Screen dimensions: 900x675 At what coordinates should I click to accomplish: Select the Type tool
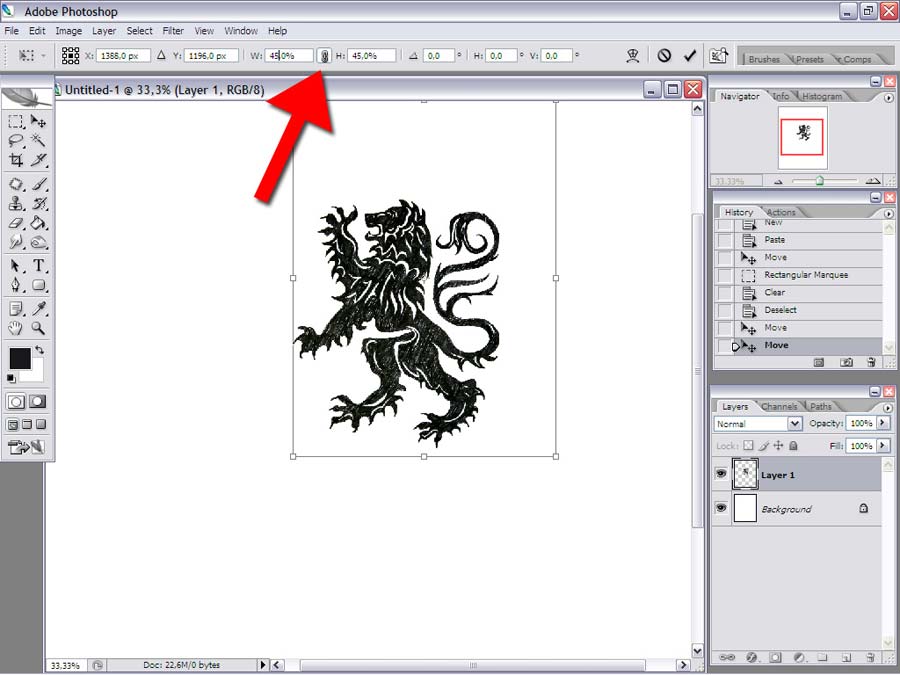[38, 265]
